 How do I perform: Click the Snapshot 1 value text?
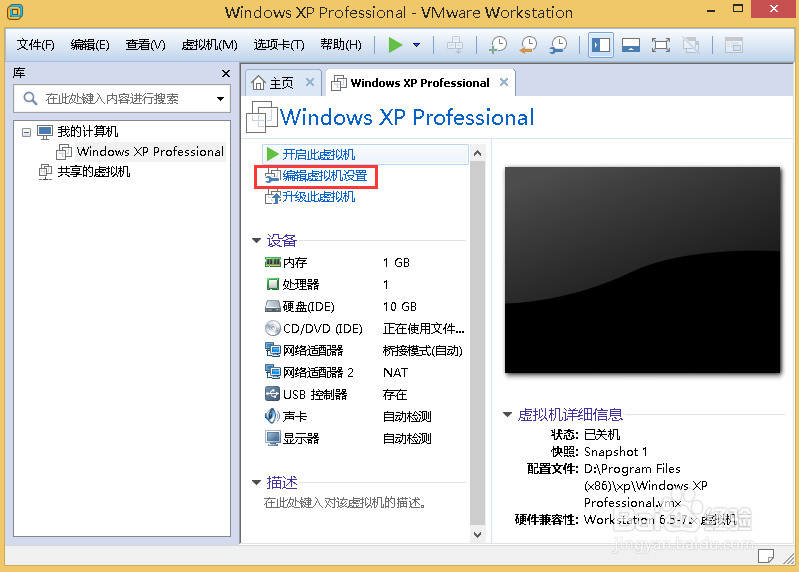coord(616,452)
